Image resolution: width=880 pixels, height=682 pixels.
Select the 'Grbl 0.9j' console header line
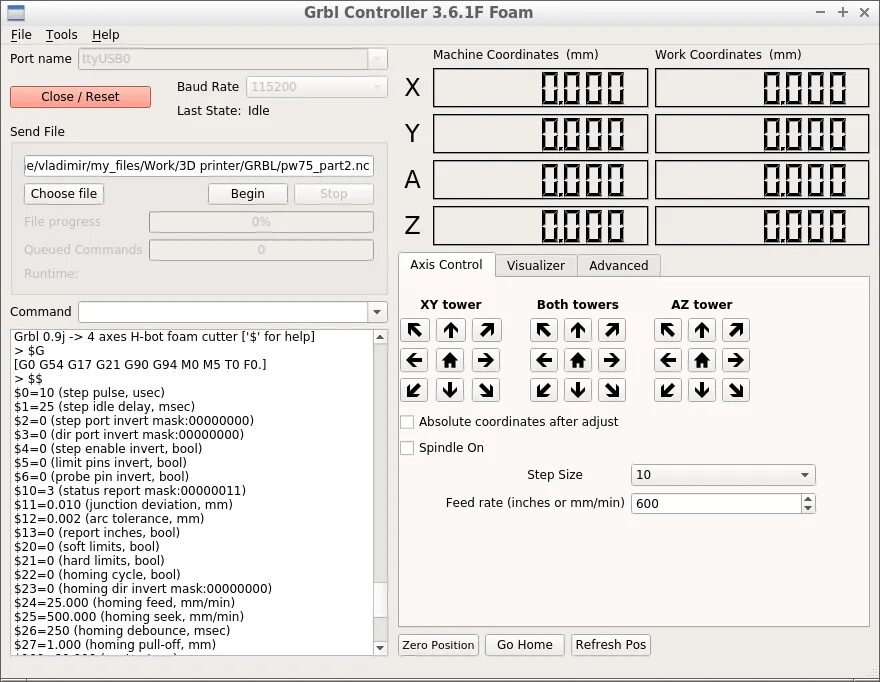pyautogui.click(x=164, y=337)
